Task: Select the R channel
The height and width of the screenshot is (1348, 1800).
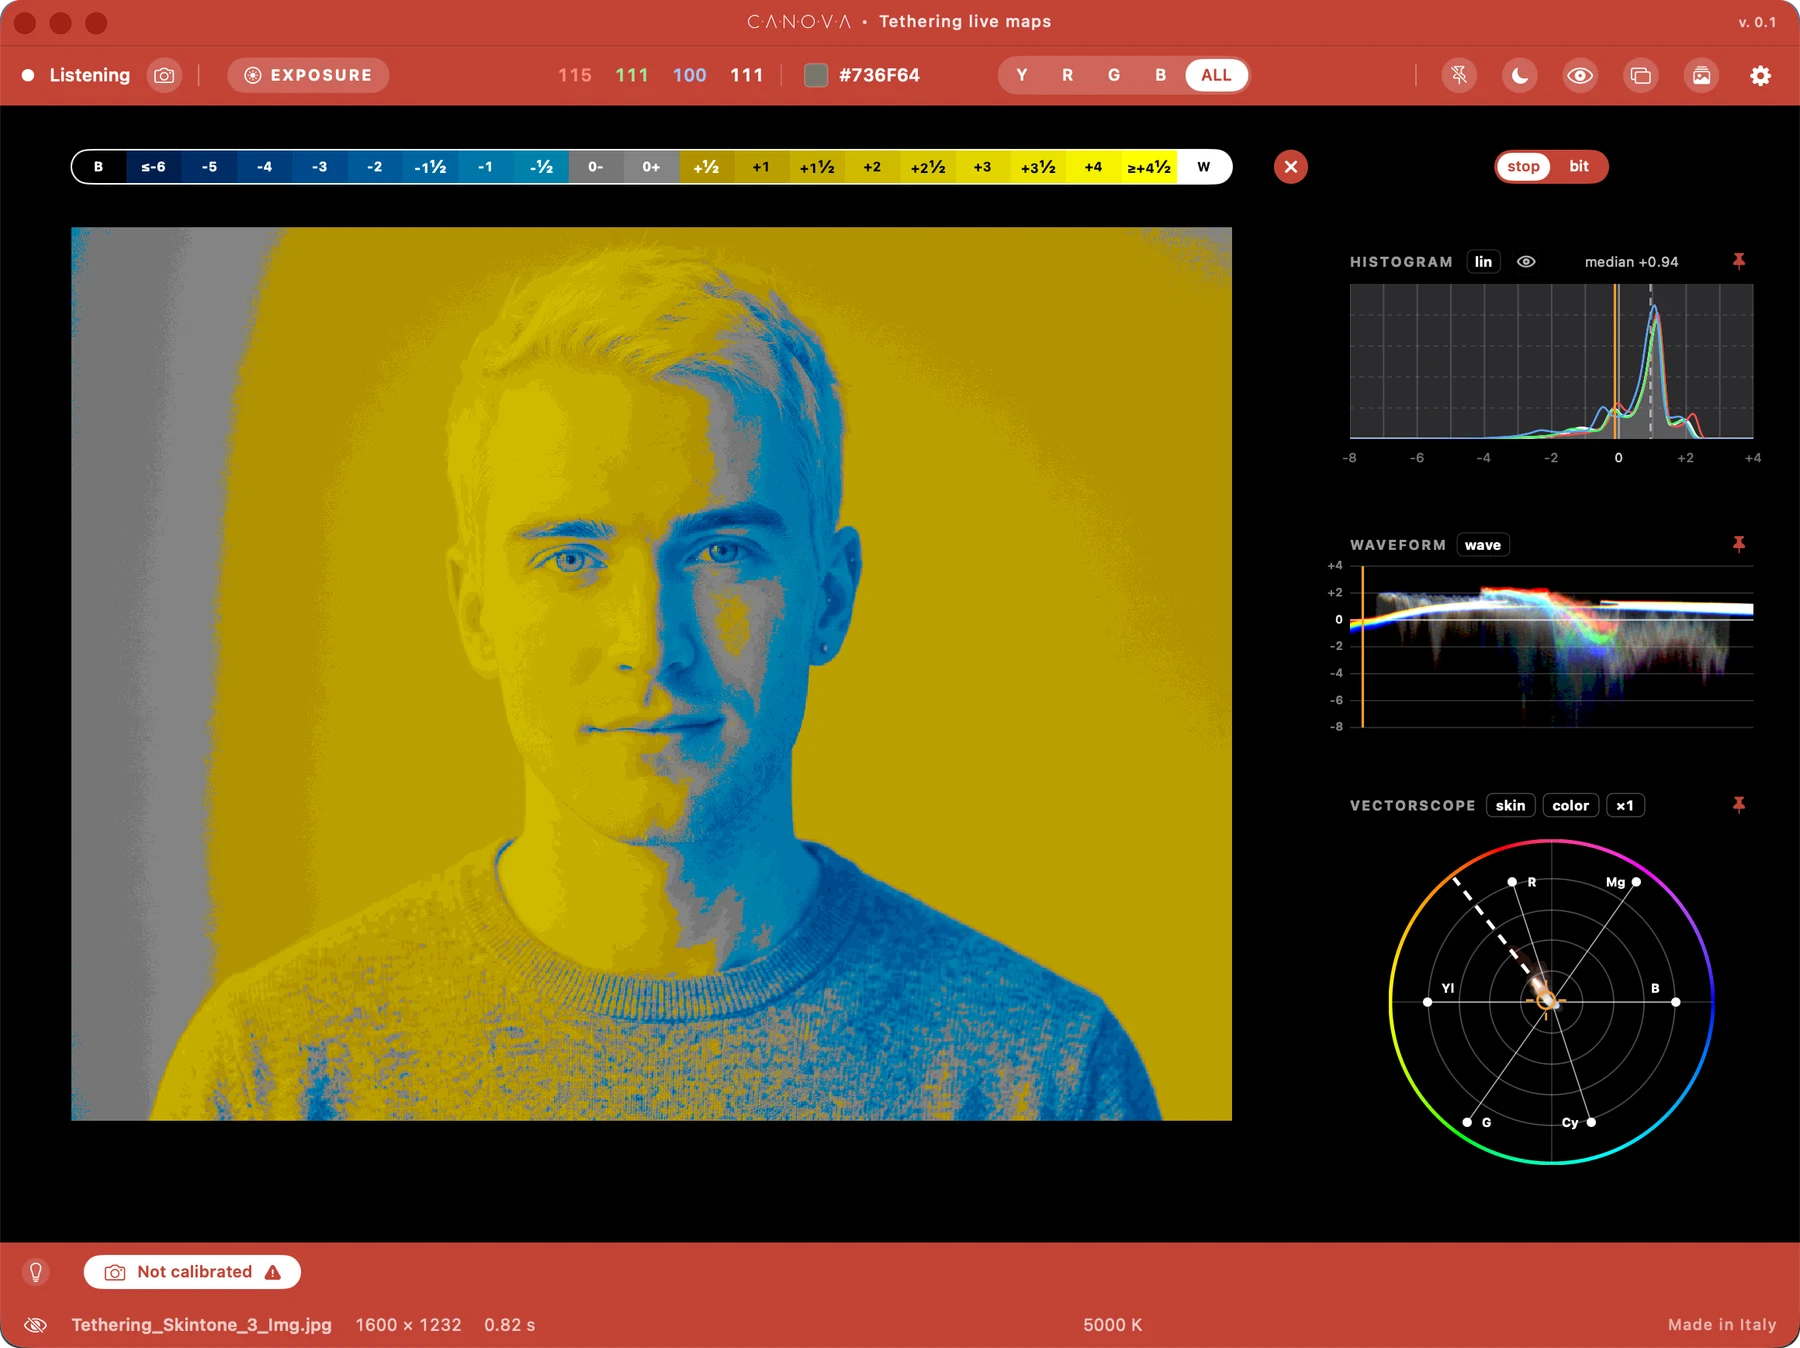Action: click(1068, 75)
